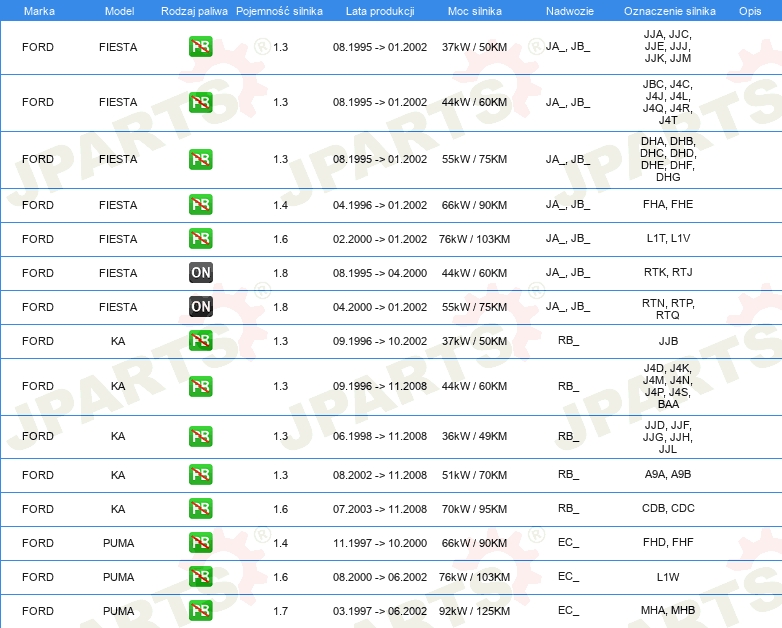Image resolution: width=782 pixels, height=628 pixels.
Task: Click the RTN, RTP, RTQ engine code cell
Action: pos(668,309)
